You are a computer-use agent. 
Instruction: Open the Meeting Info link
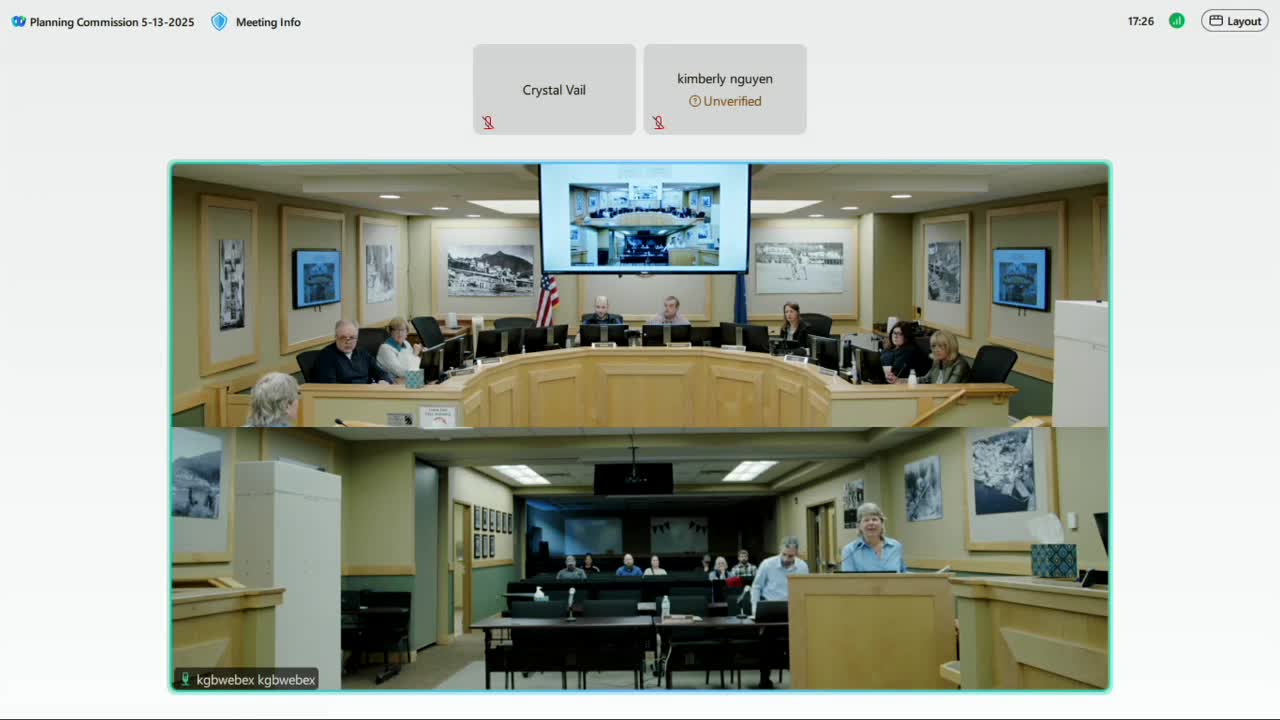click(268, 22)
